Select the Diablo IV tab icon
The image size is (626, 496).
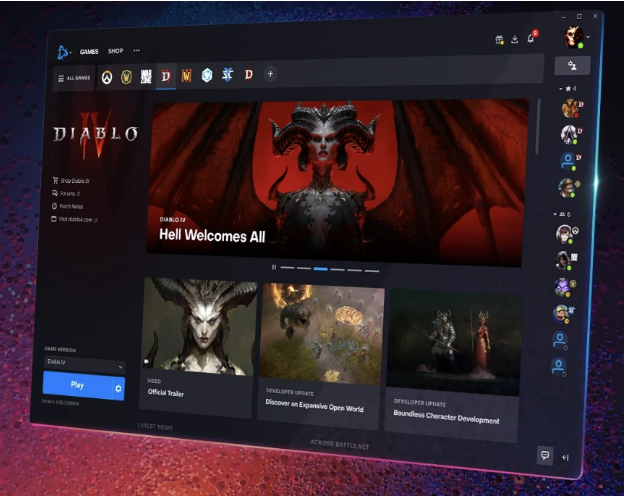[x=166, y=76]
